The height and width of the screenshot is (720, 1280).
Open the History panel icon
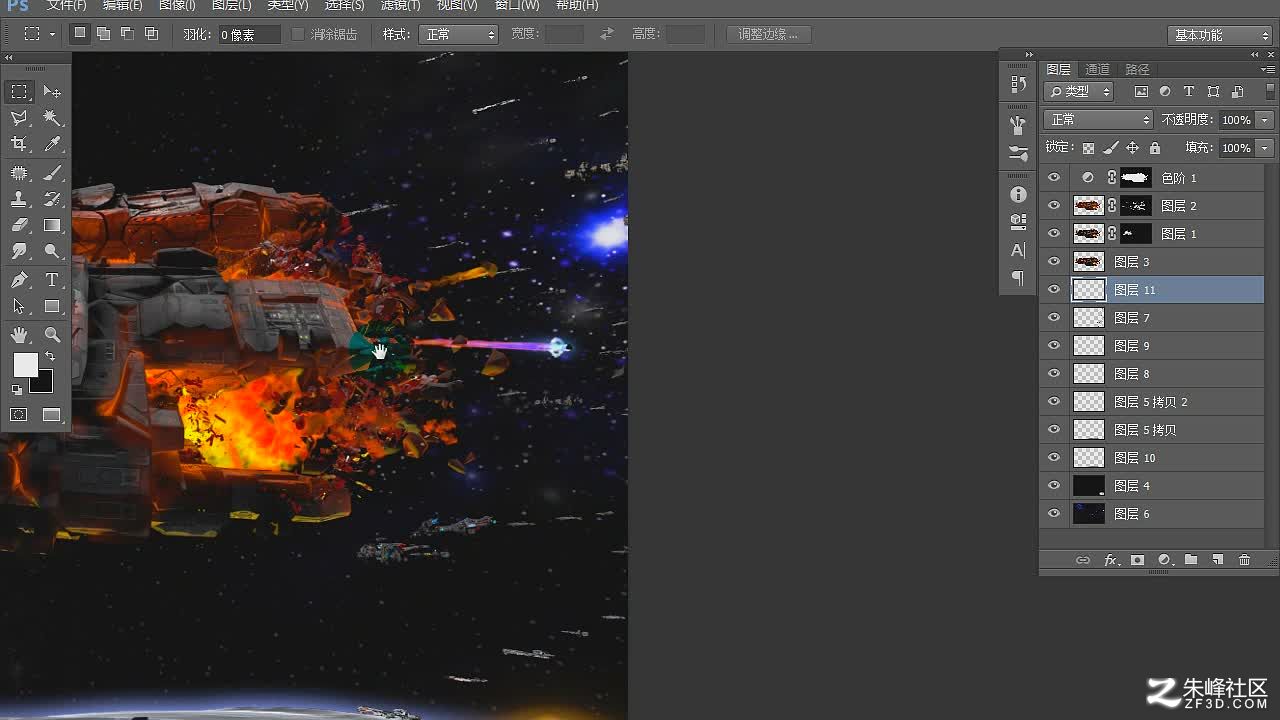pos(1018,84)
